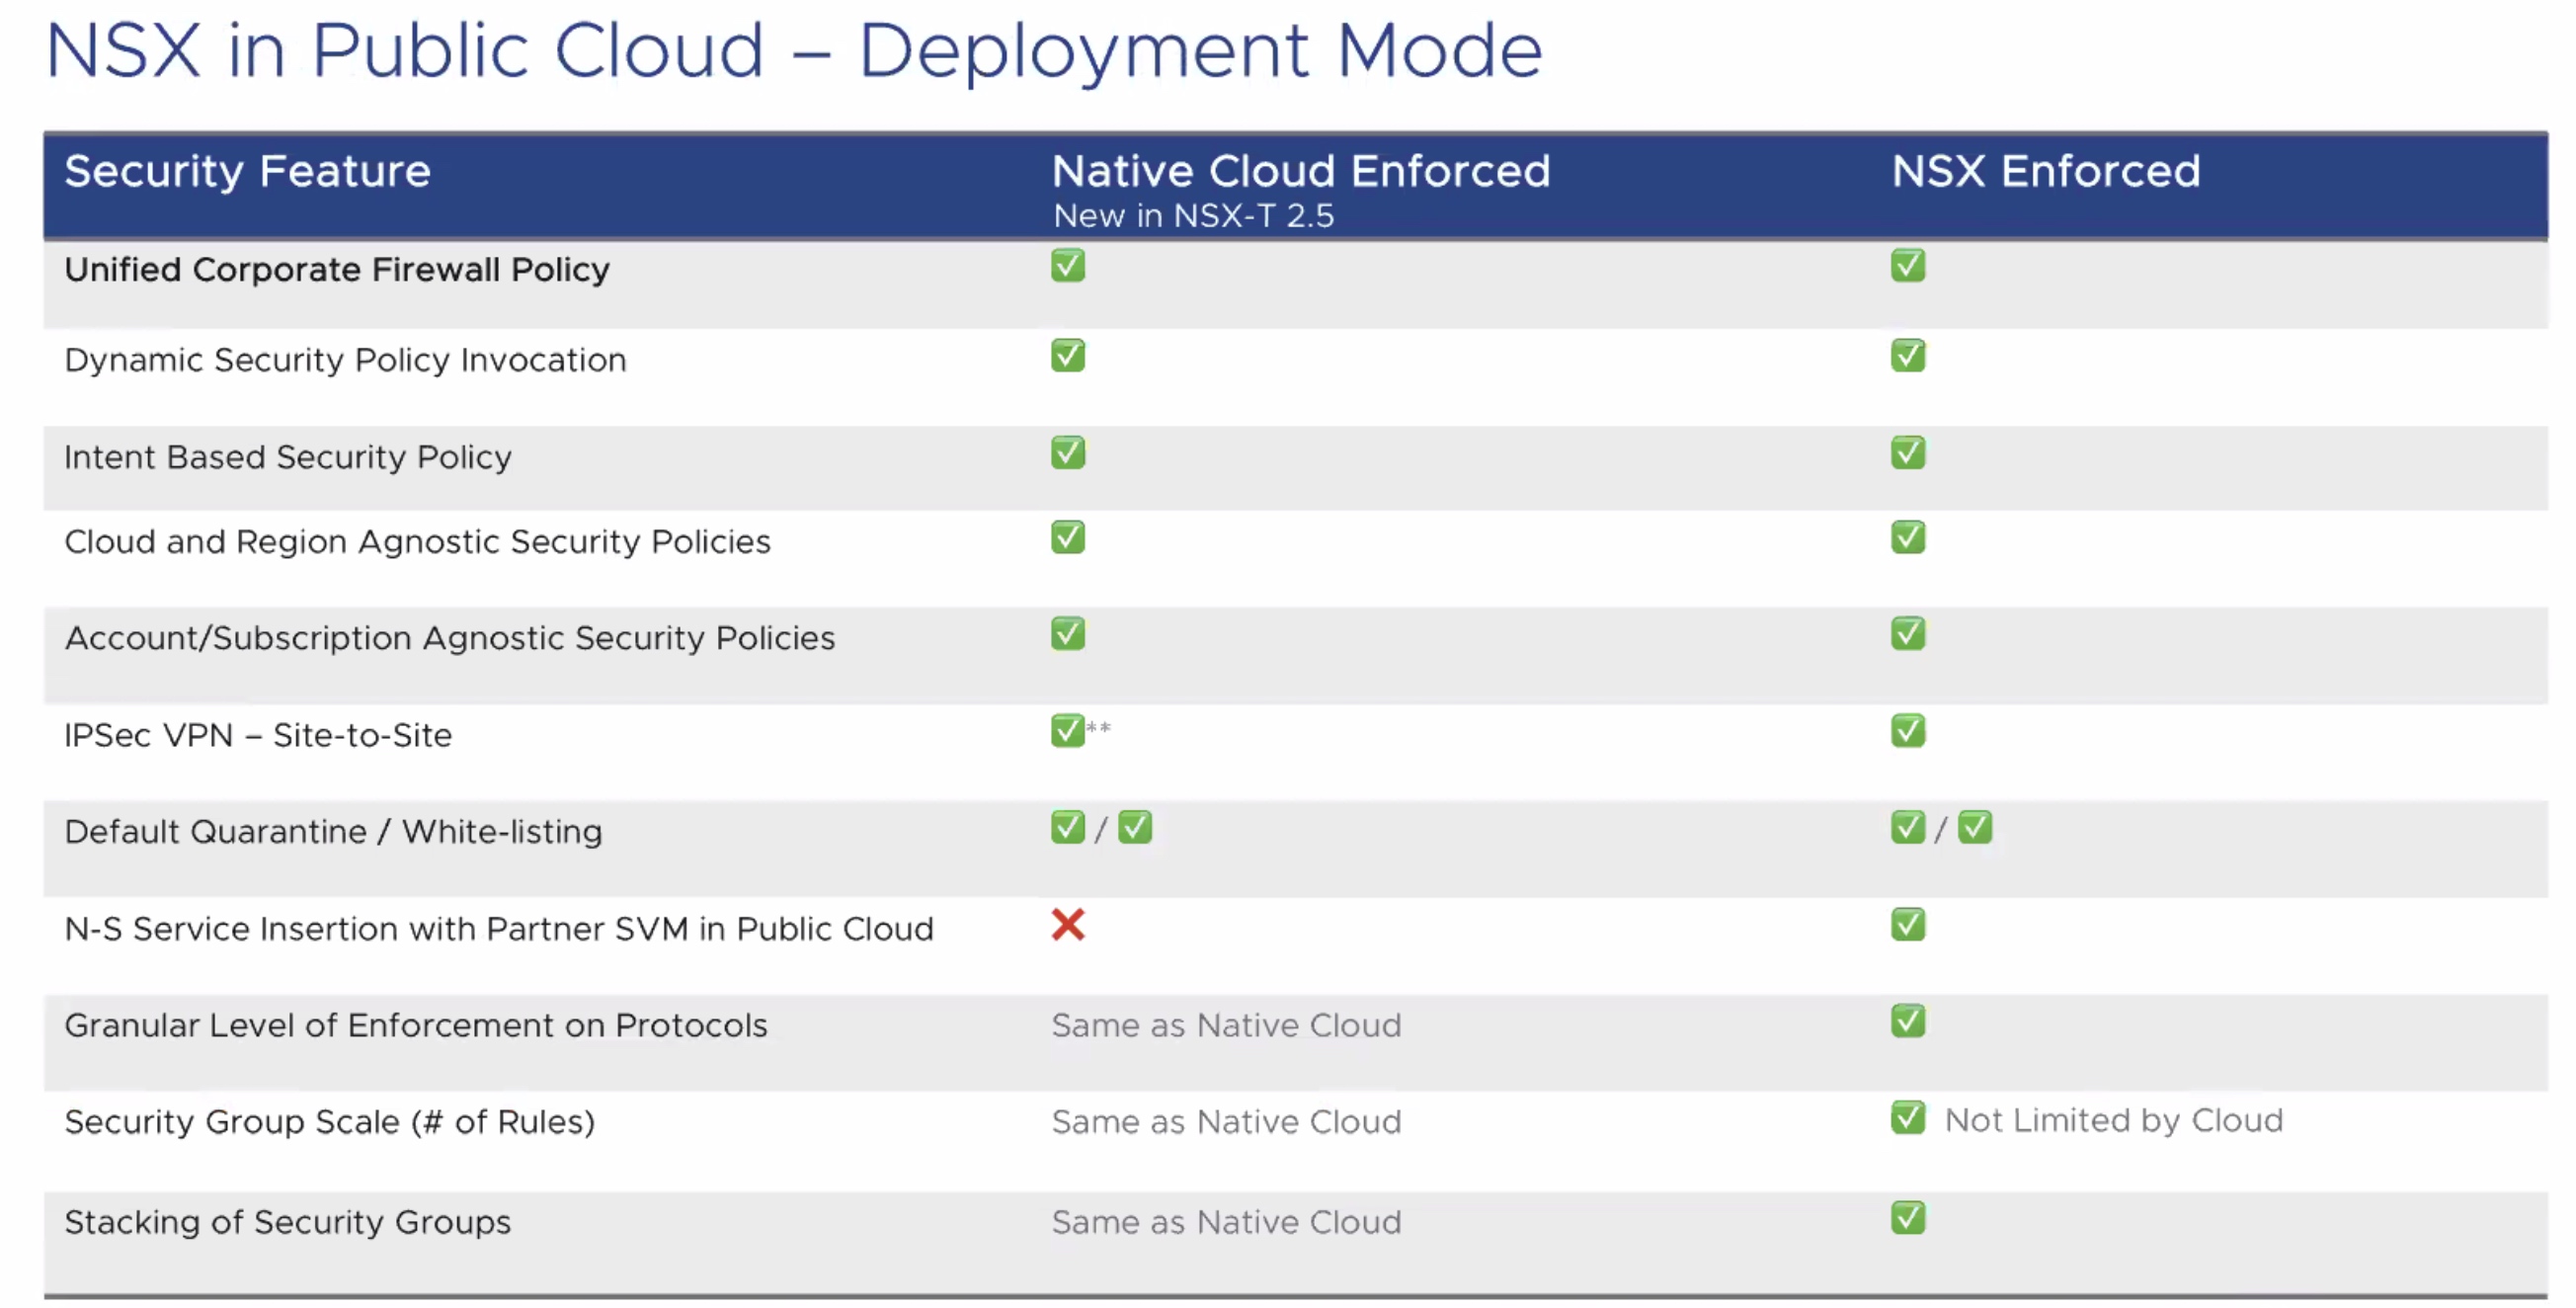Image resolution: width=2576 pixels, height=1308 pixels.
Task: Click Native Cloud checkmark for IPSec VPN Site-to-Site
Action: coord(1067,731)
